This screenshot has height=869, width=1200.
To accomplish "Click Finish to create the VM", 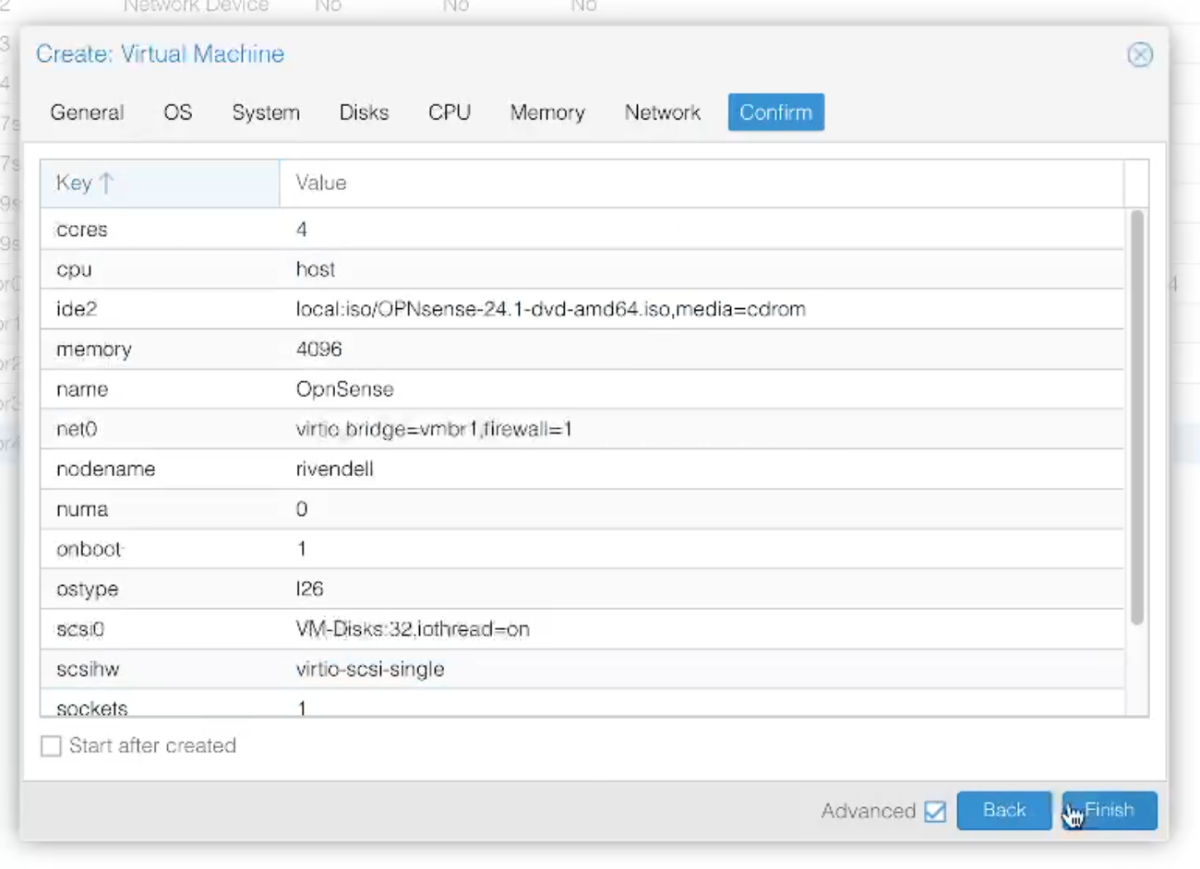I will click(x=1109, y=810).
